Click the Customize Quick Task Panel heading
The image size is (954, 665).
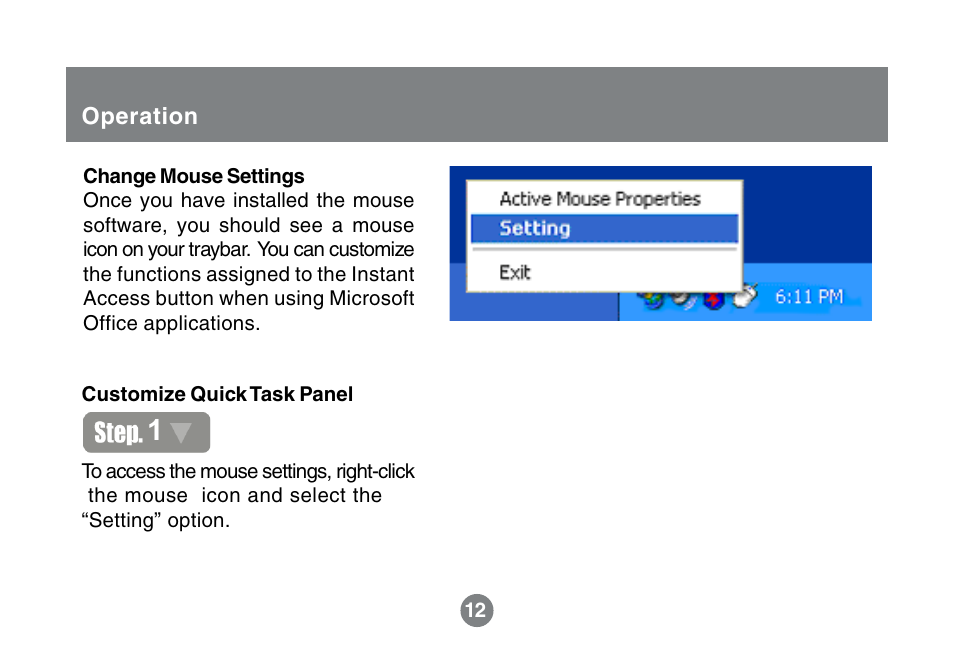click(217, 394)
